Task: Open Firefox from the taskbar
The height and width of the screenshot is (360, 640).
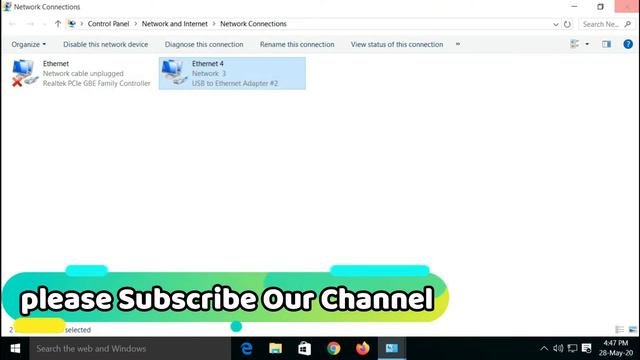Action: click(x=362, y=349)
